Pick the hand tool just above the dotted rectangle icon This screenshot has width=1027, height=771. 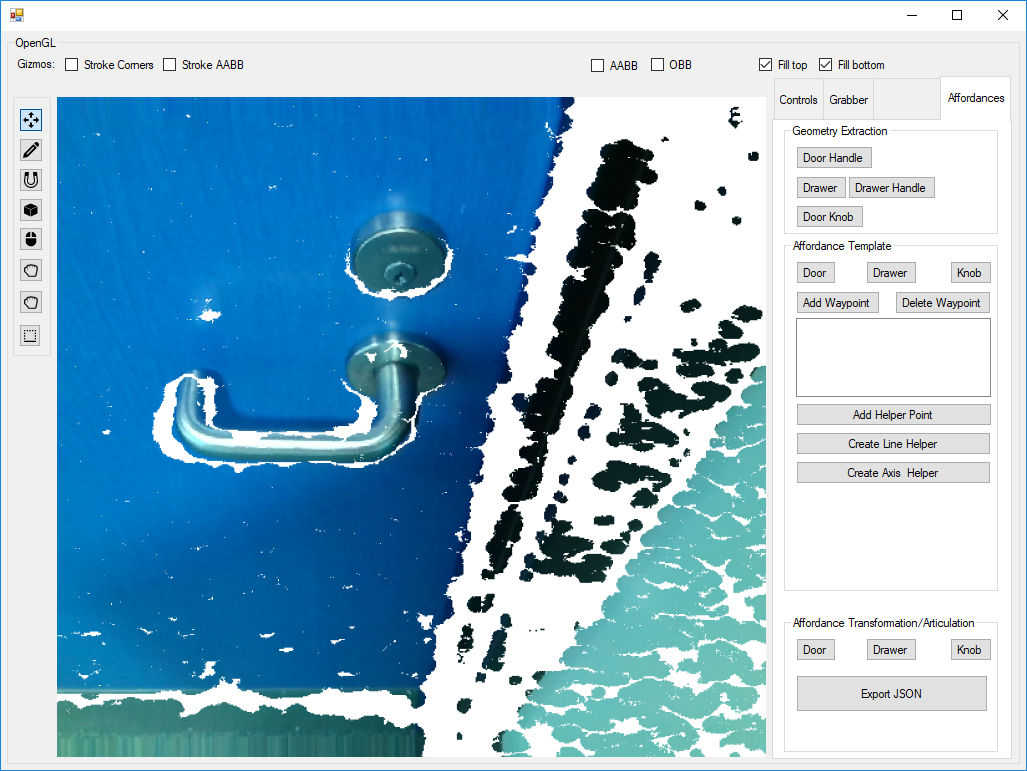coord(31,302)
